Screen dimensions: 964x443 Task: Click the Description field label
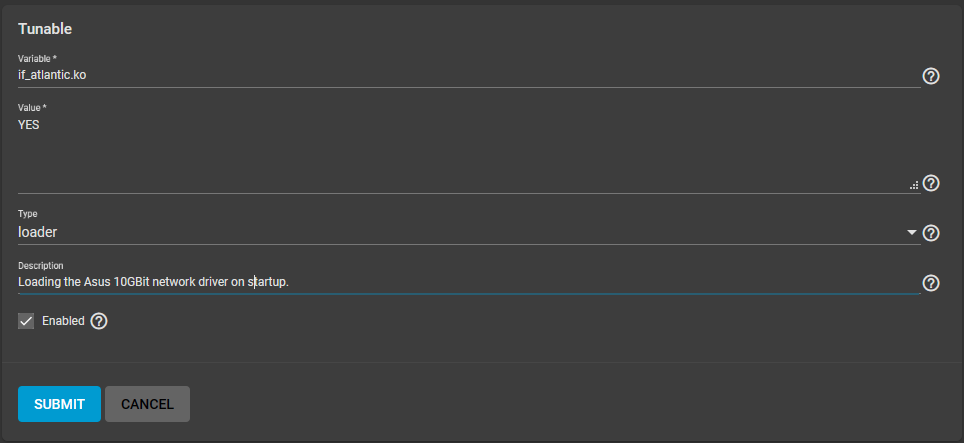(41, 265)
